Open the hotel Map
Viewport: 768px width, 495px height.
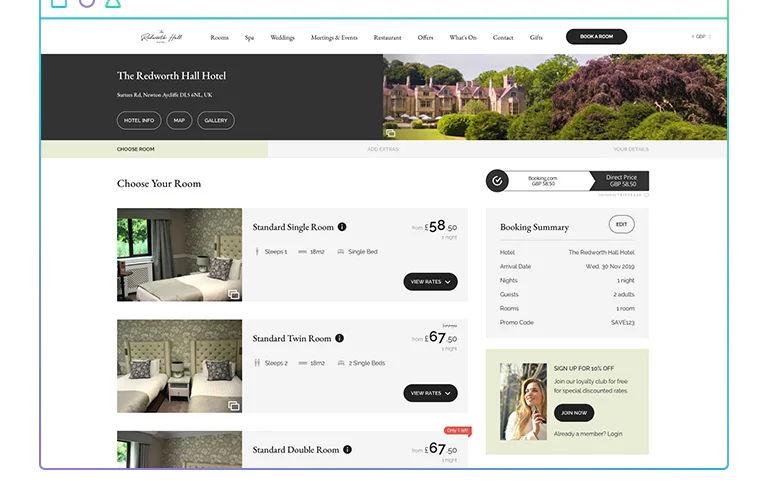click(x=179, y=120)
